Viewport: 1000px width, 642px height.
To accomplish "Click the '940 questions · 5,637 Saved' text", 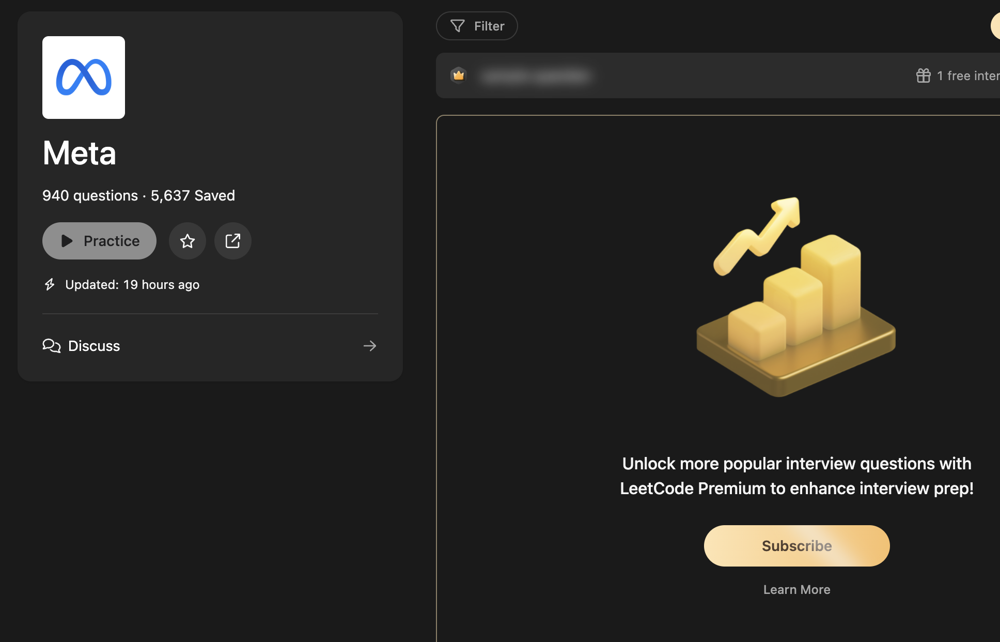I will tap(138, 196).
